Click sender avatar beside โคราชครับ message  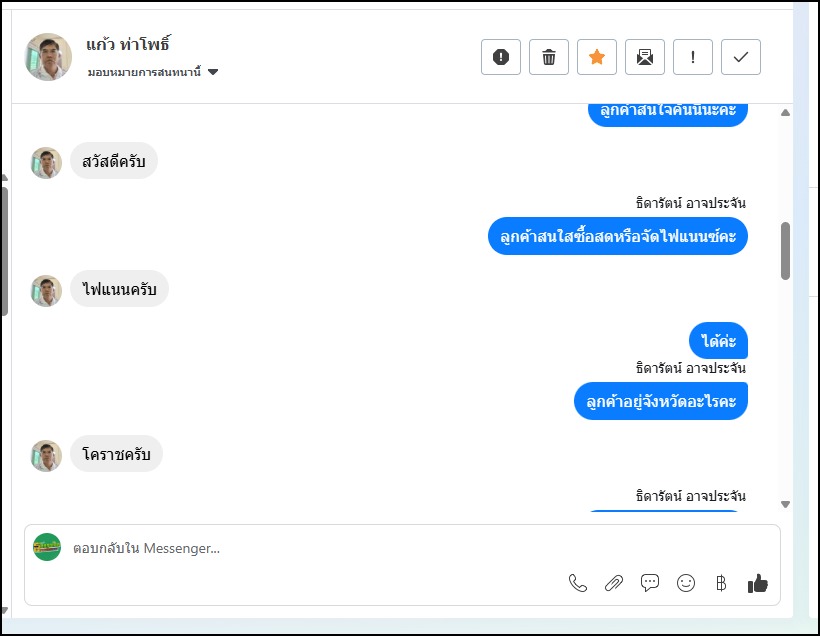coord(46,456)
